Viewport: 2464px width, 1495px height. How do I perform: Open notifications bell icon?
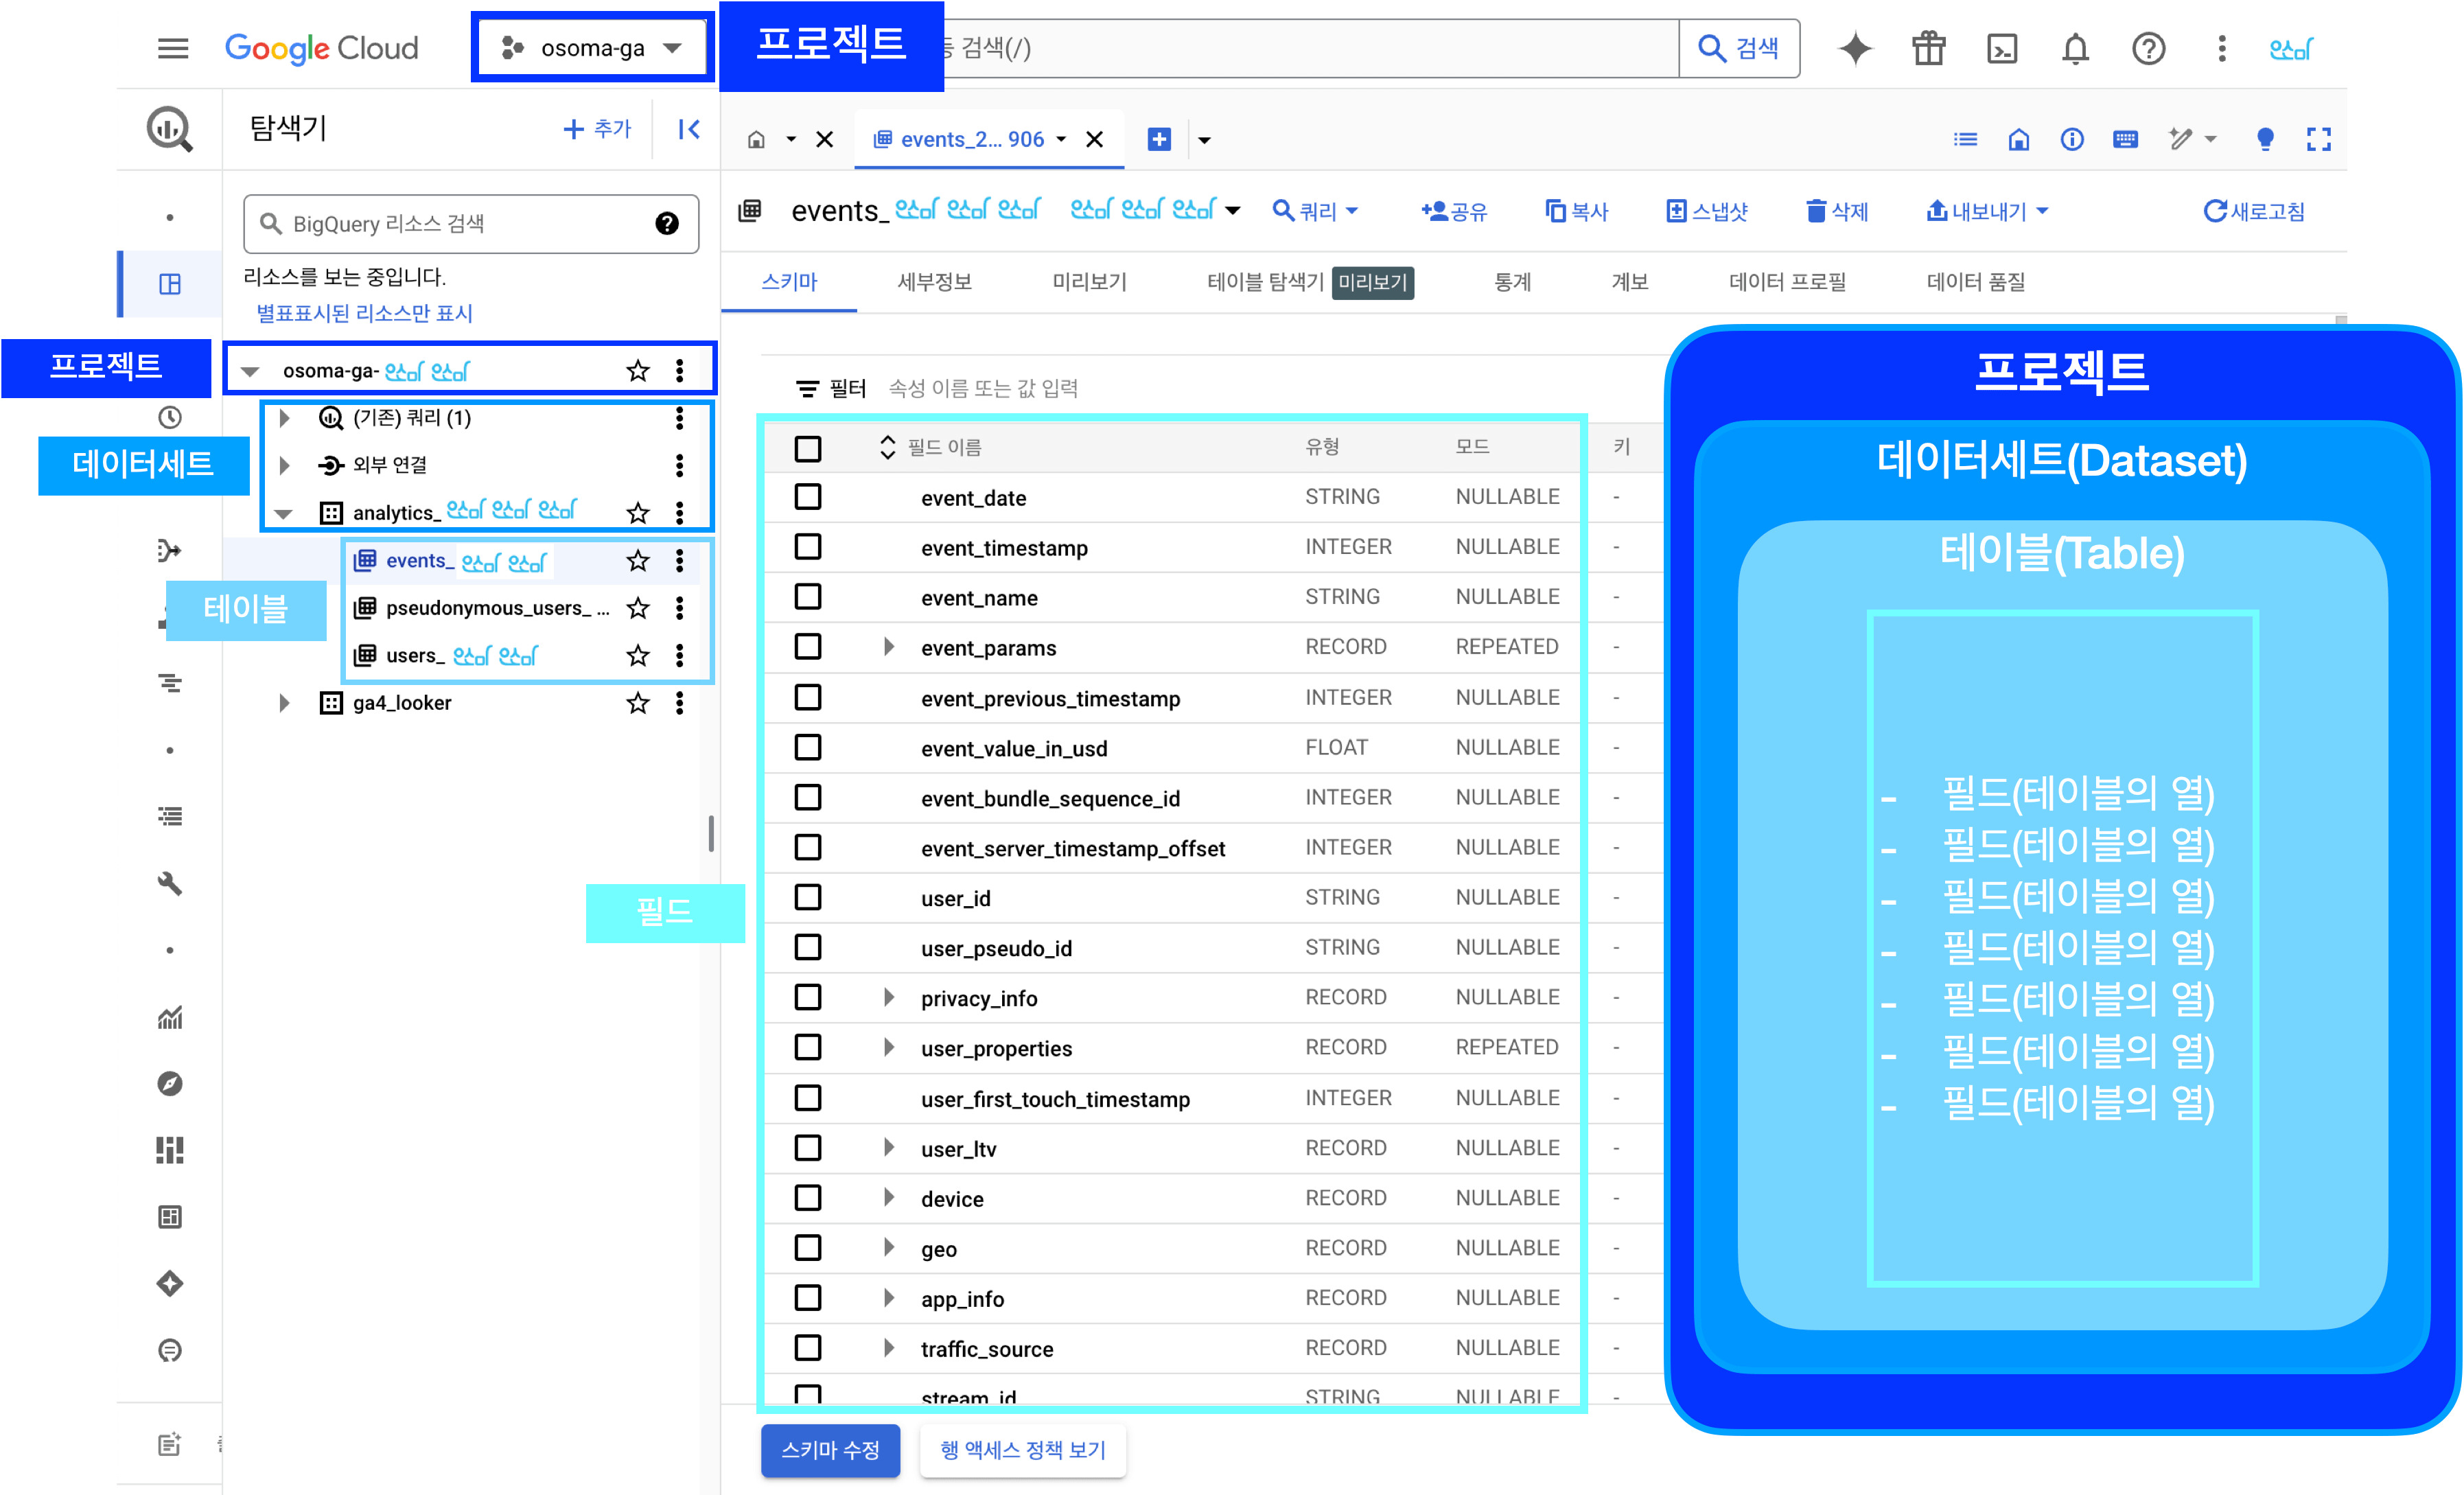2076,48
